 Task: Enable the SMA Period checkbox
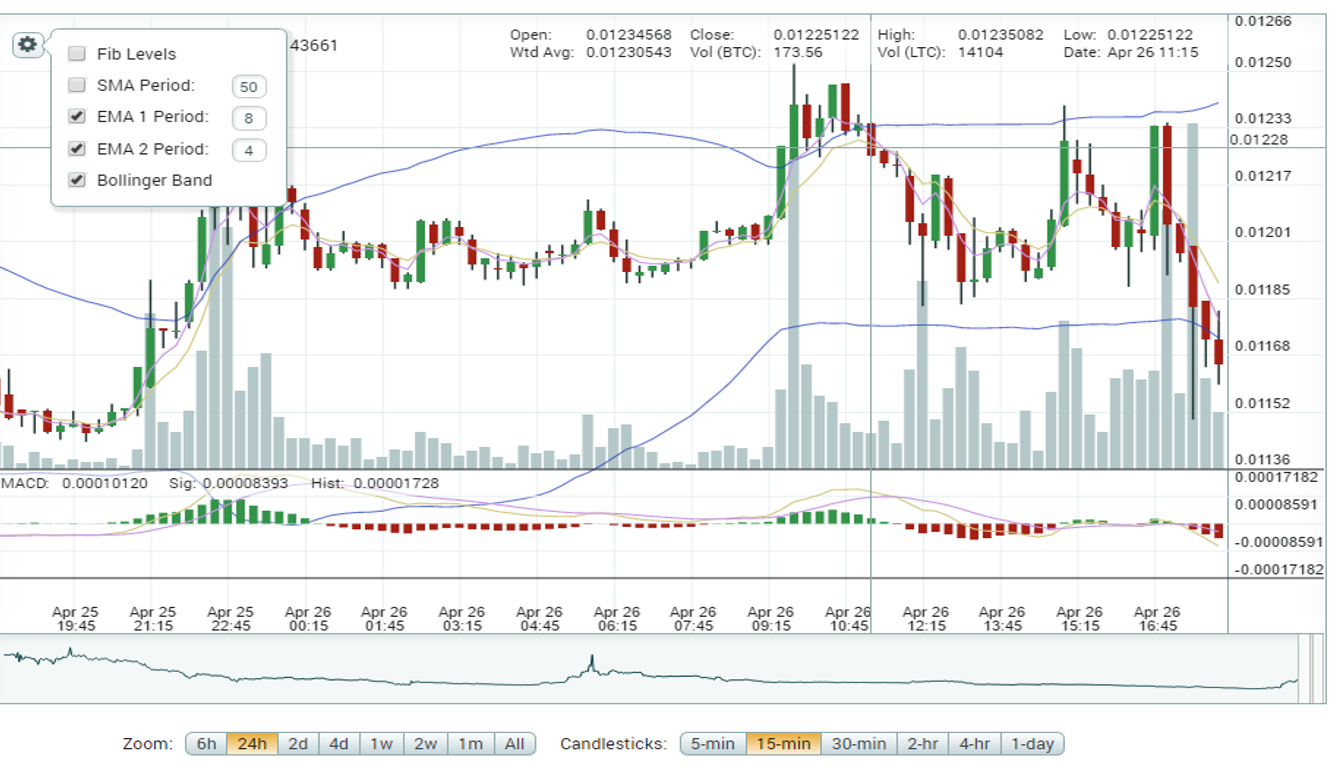pyautogui.click(x=77, y=86)
